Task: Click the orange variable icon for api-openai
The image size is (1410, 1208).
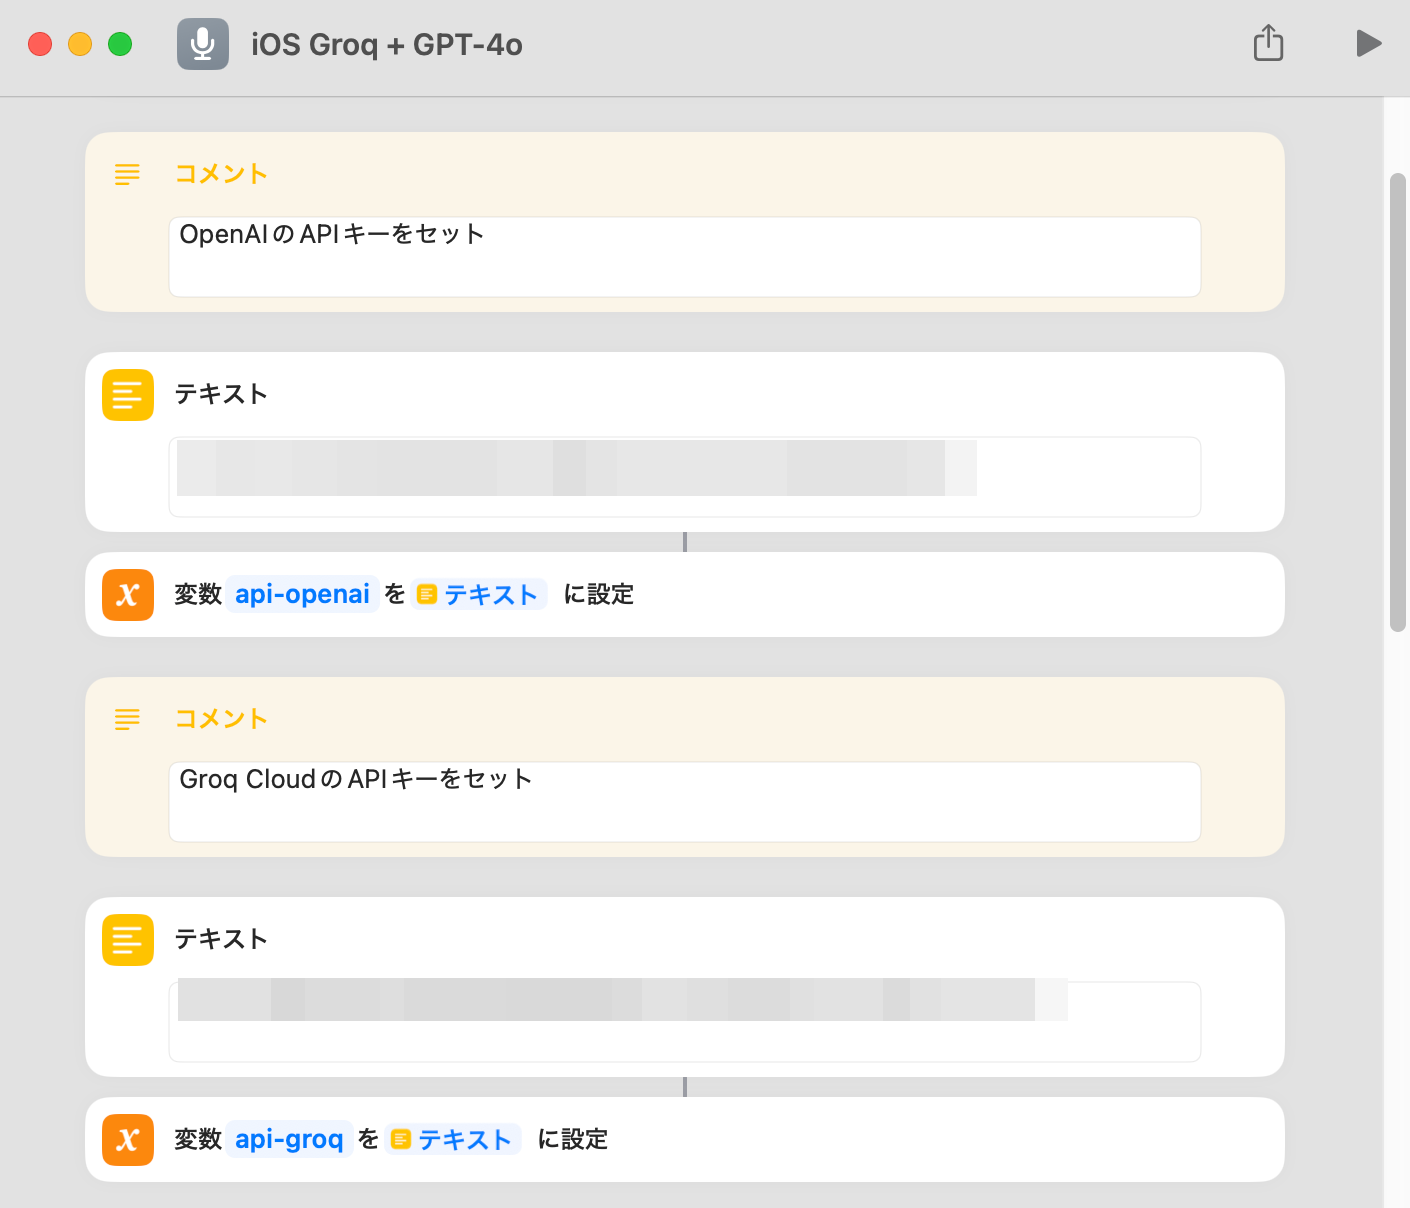Action: [x=128, y=595]
